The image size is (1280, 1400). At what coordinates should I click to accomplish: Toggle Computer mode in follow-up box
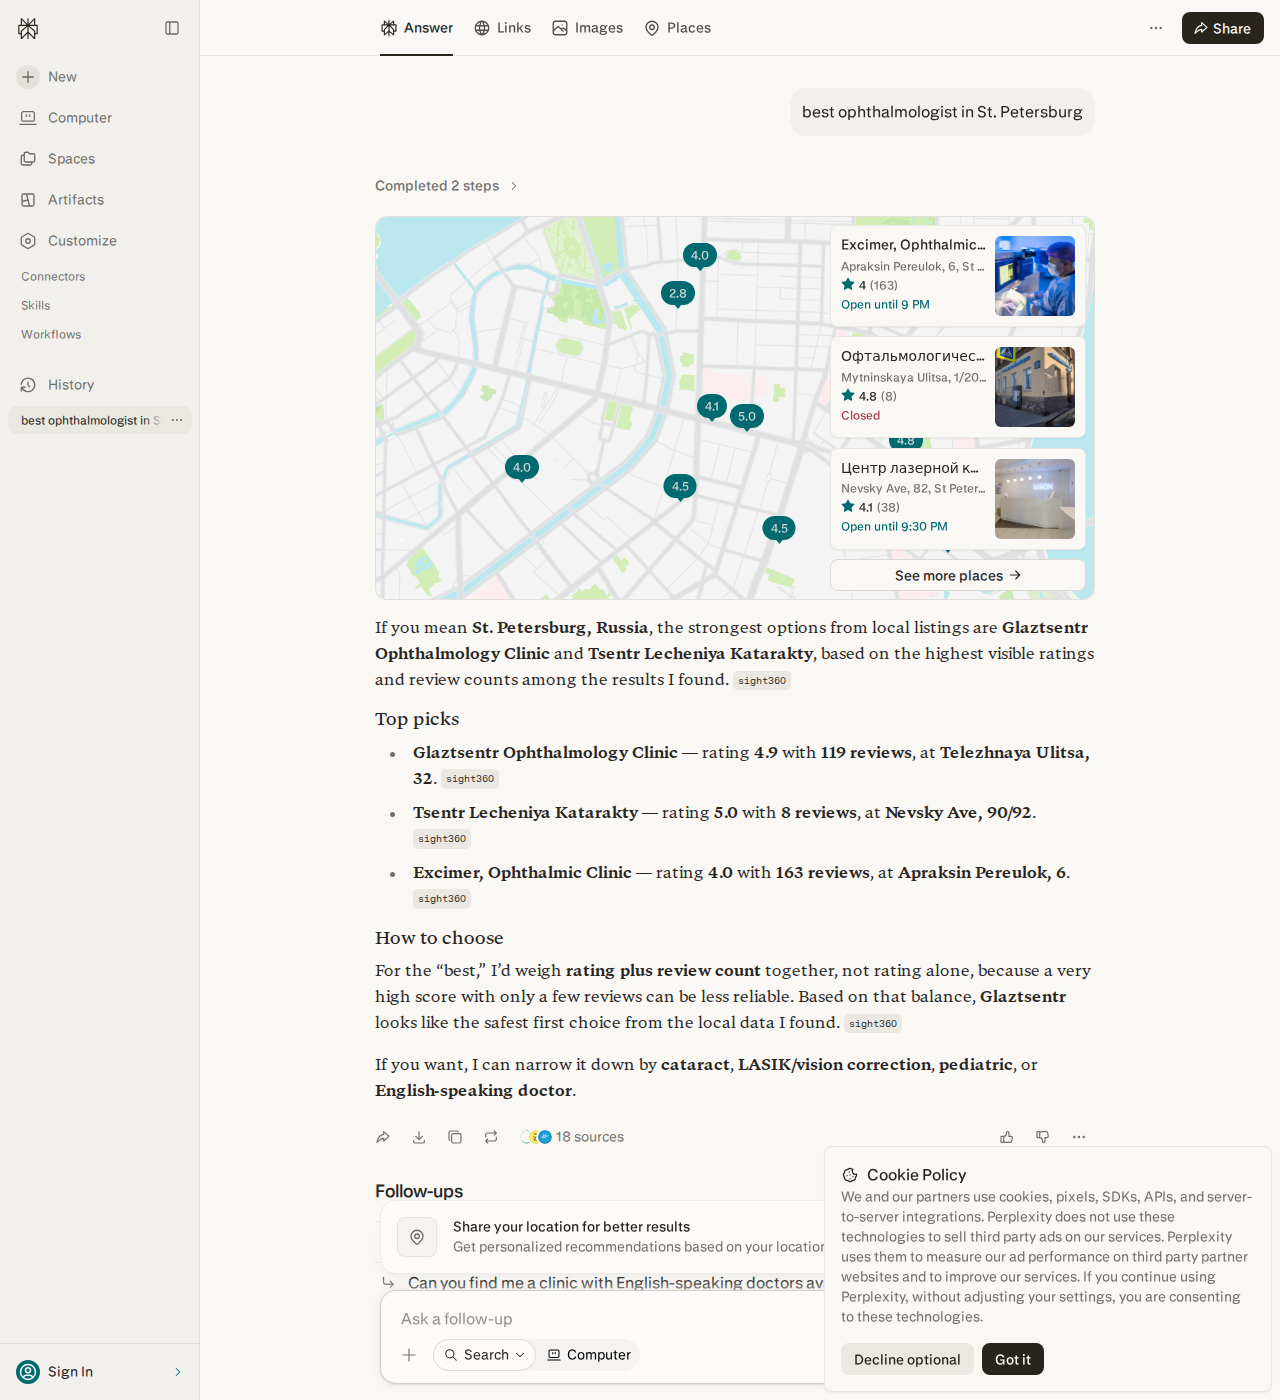click(x=589, y=1355)
